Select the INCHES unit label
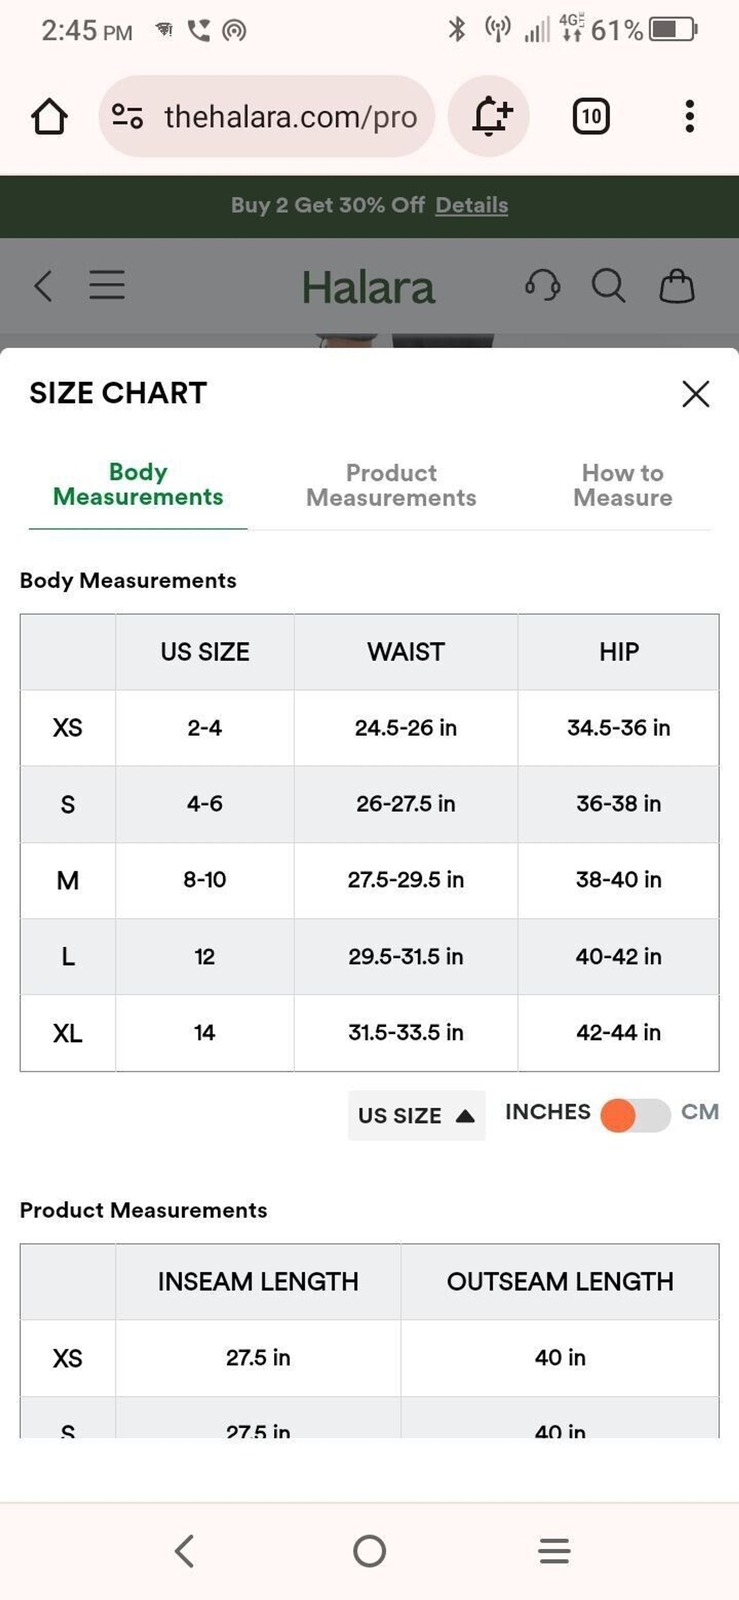Screen dimensions: 739x1600 coord(548,1112)
